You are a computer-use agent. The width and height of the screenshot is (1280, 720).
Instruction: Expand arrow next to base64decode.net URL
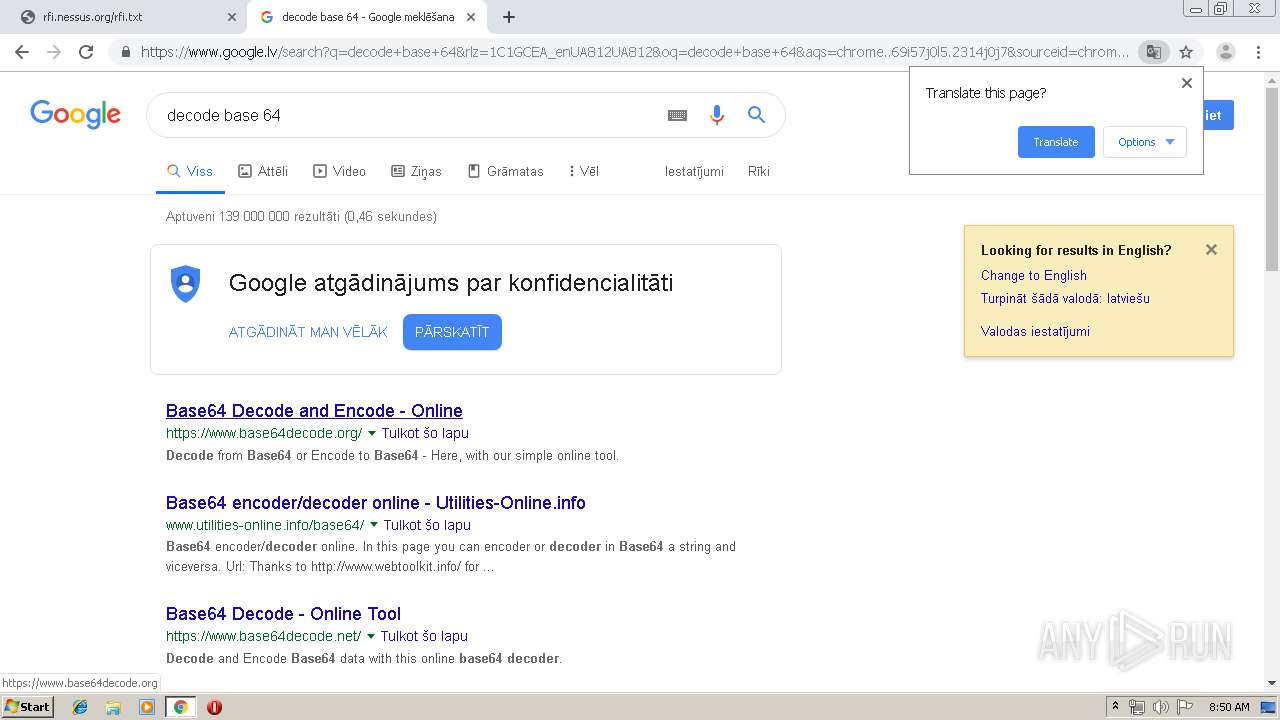371,636
